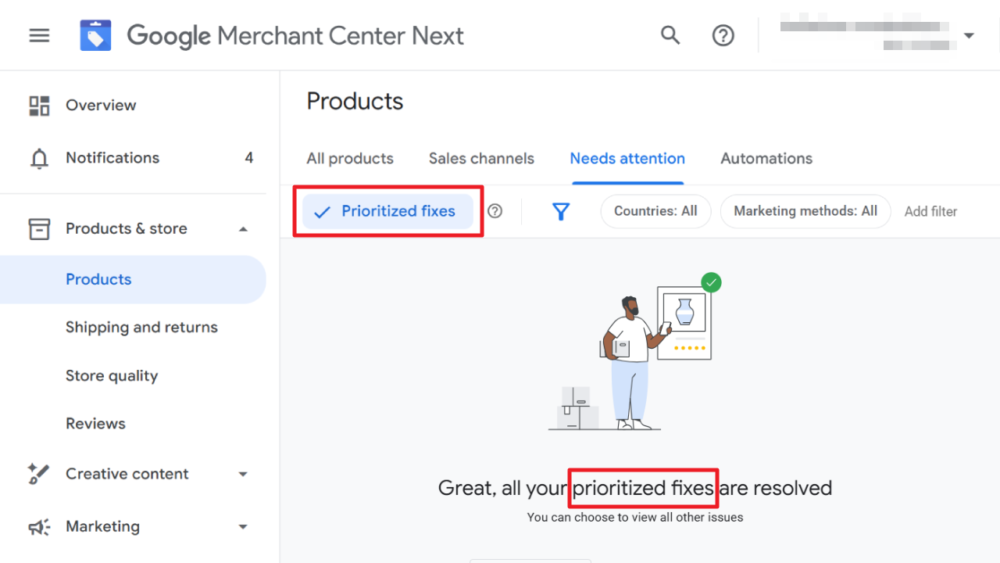1000x563 pixels.
Task: Open the Countries: All filter
Action: click(x=655, y=211)
